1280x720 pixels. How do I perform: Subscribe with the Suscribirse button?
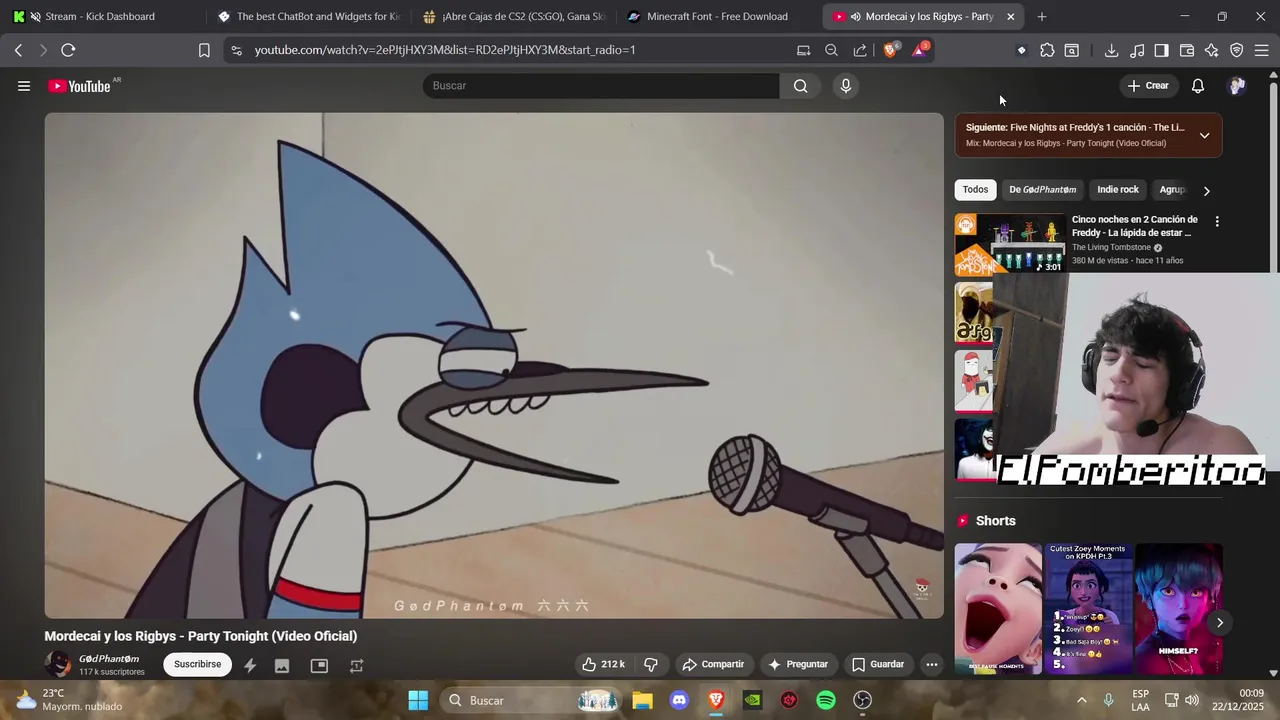(x=198, y=664)
